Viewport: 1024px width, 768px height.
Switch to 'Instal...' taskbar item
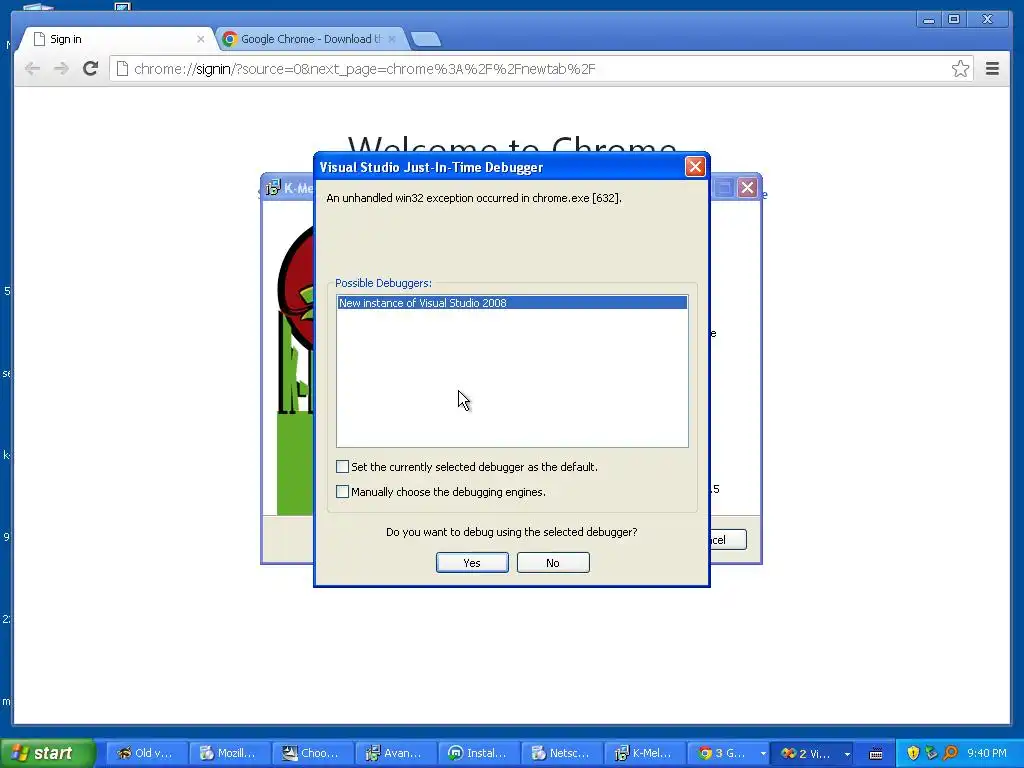tap(479, 753)
